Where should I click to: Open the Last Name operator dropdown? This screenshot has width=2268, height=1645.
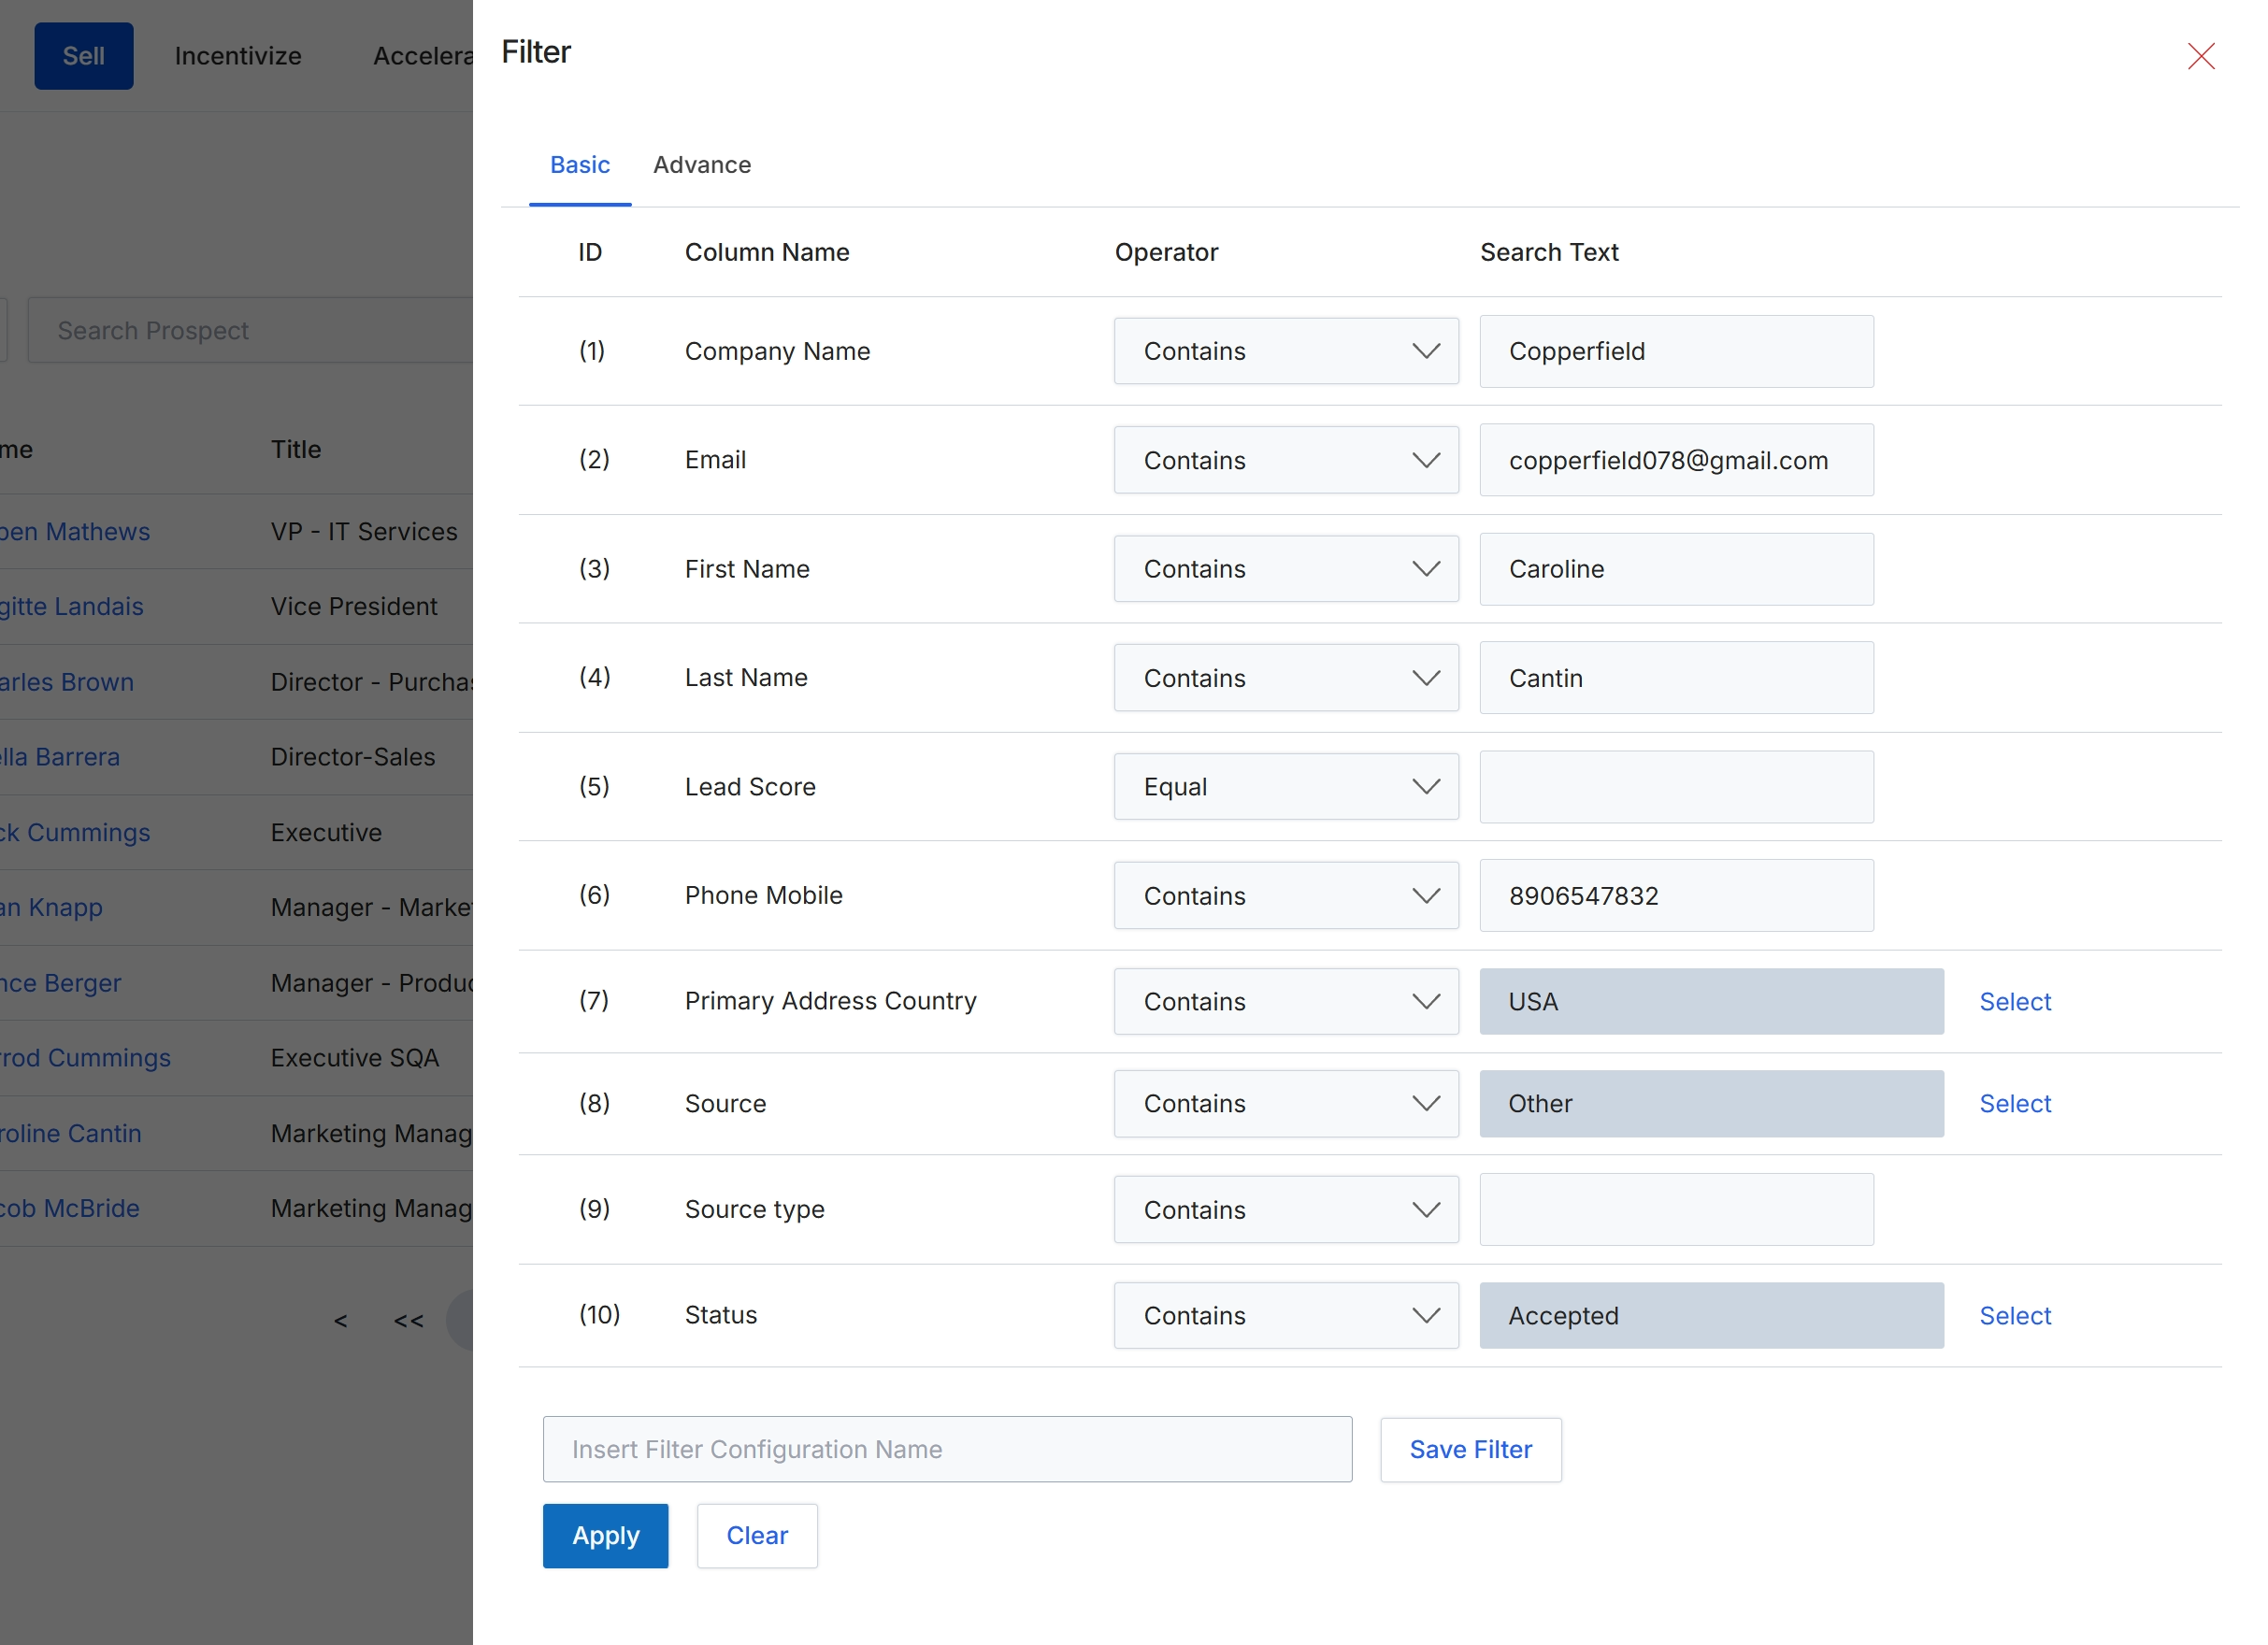tap(1286, 678)
